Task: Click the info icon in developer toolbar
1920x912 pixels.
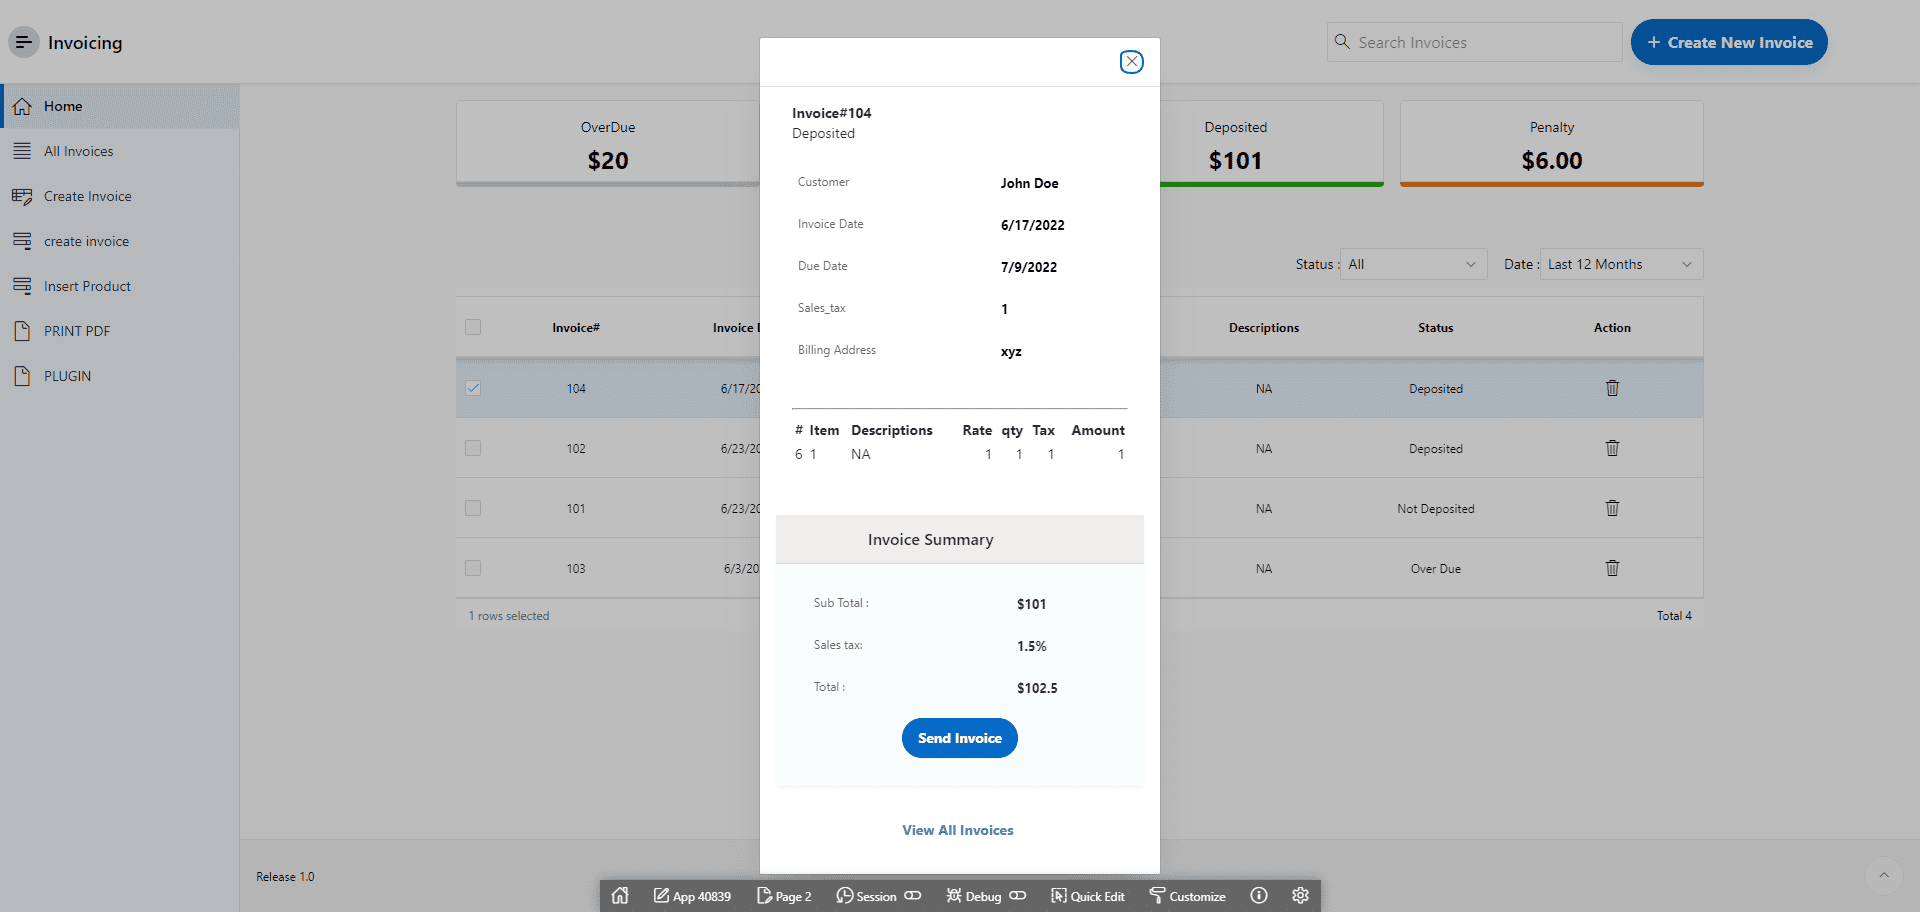Action: tap(1259, 896)
